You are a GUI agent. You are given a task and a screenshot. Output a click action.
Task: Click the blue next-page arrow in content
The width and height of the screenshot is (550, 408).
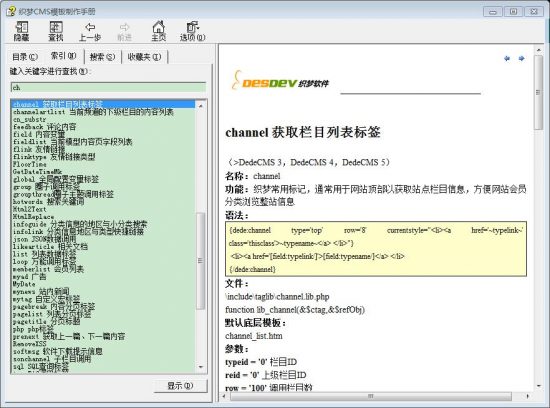522,58
